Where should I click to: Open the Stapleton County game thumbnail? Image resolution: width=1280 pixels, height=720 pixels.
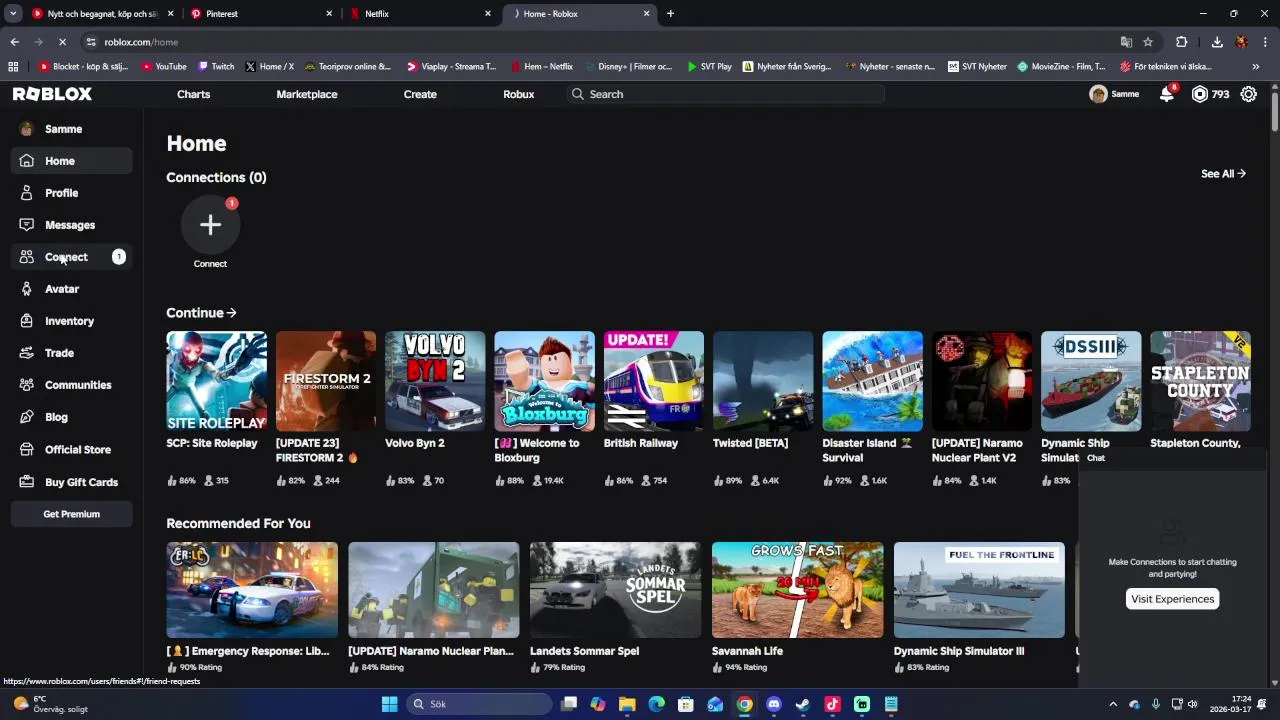[x=1200, y=381]
